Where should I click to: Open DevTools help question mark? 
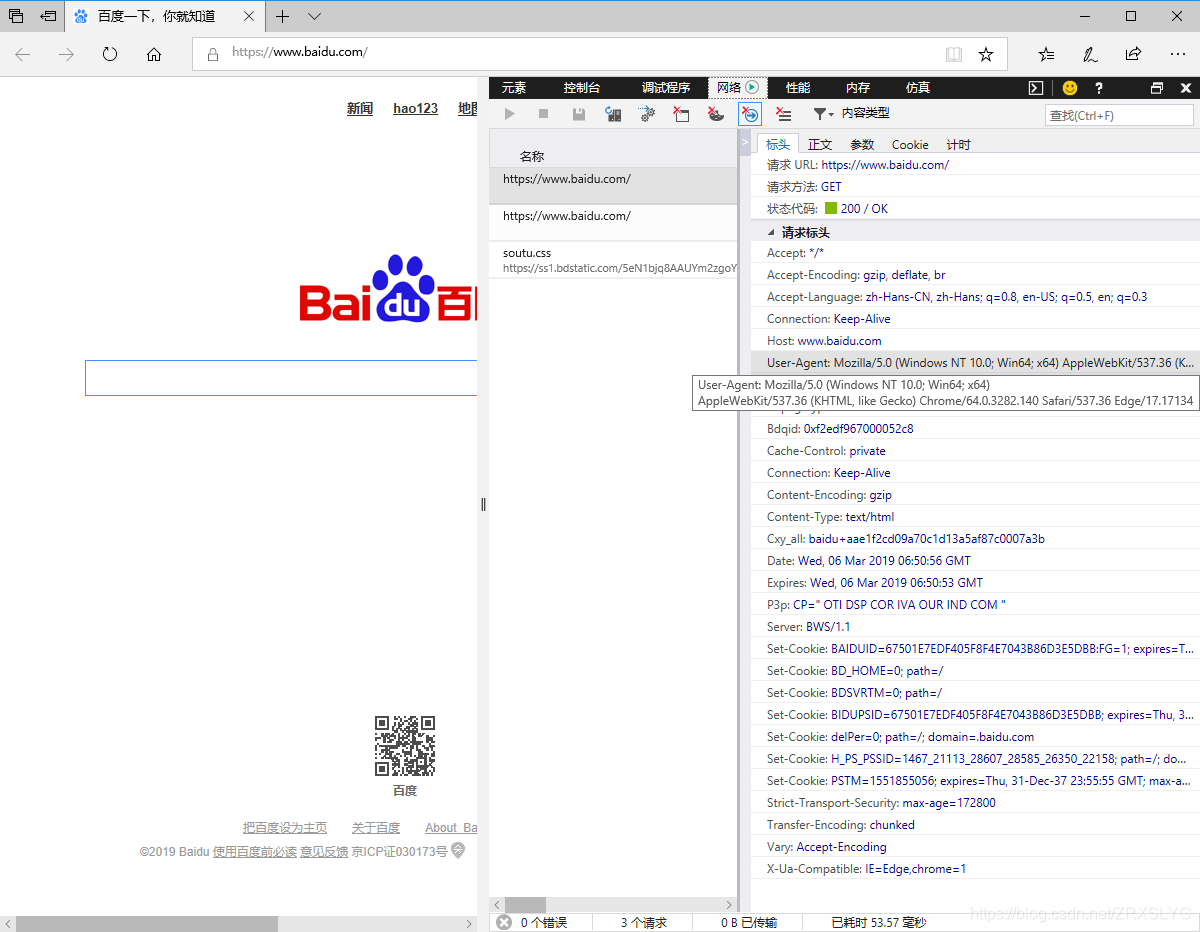point(1099,88)
